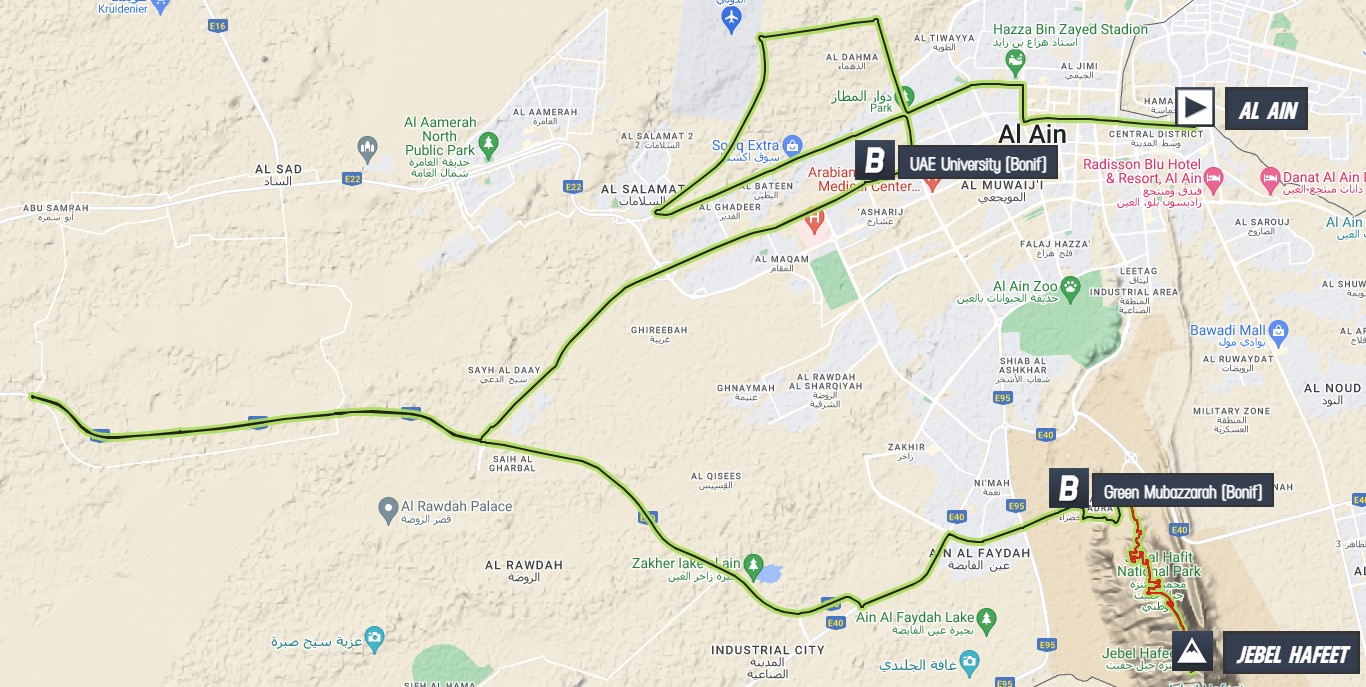The width and height of the screenshot is (1366, 687).
Task: Select the UAE University bonus B marker
Action: (874, 160)
